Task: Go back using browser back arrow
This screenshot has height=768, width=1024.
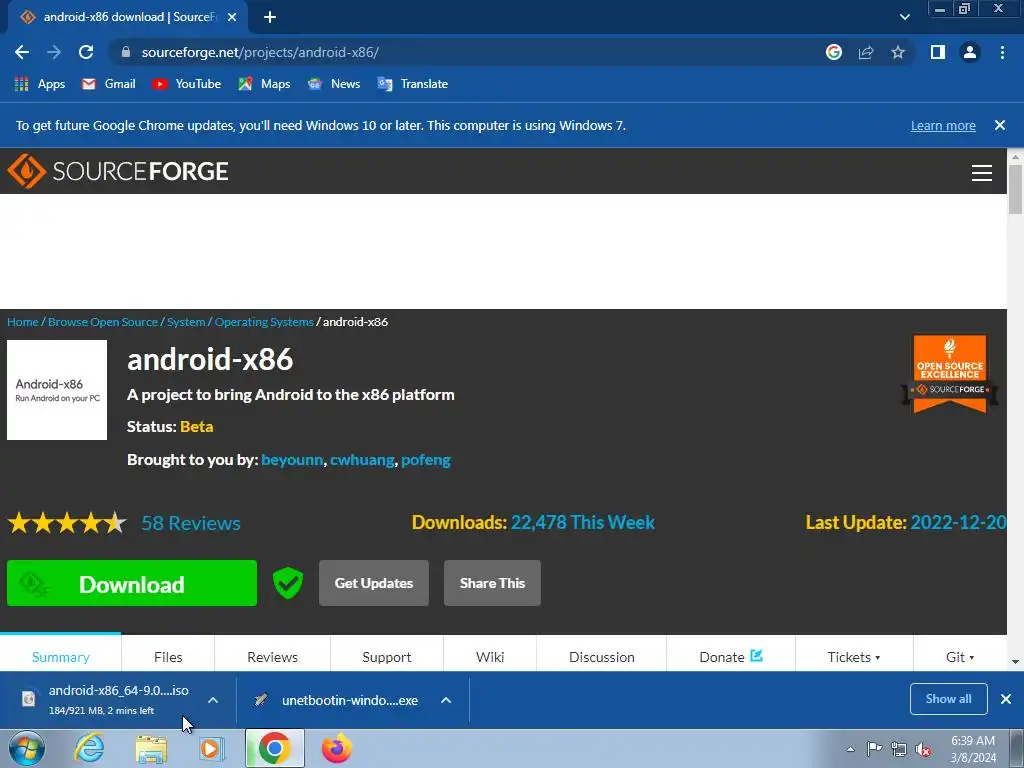Action: (22, 52)
